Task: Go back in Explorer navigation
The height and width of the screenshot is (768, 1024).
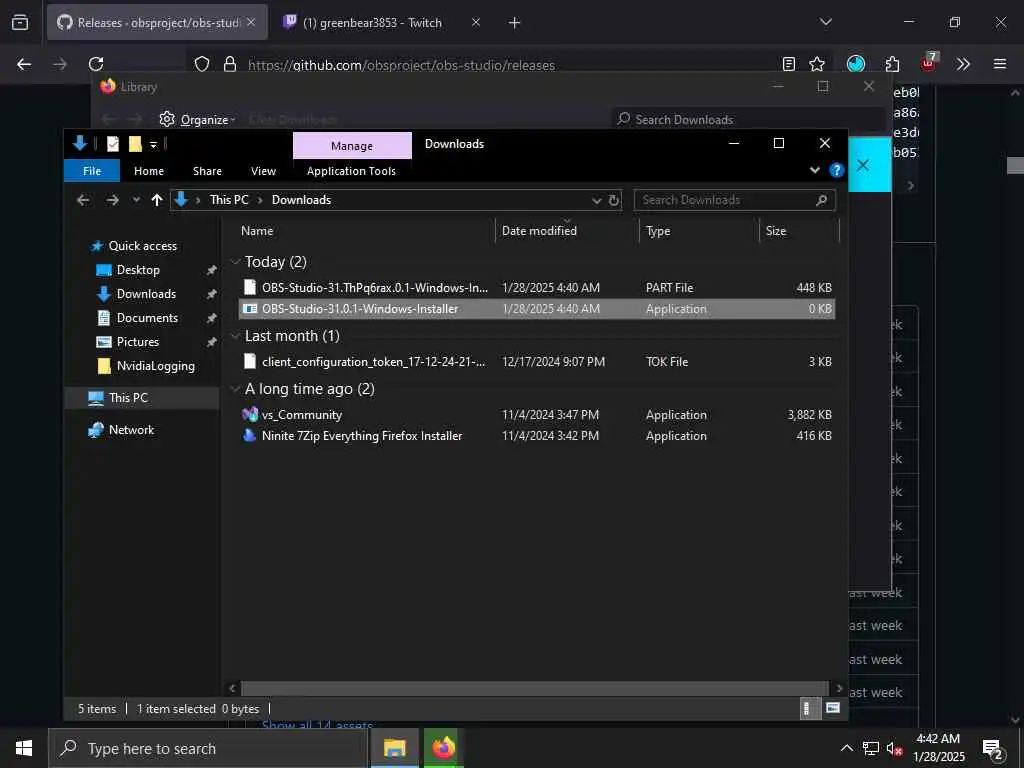Action: (83, 200)
